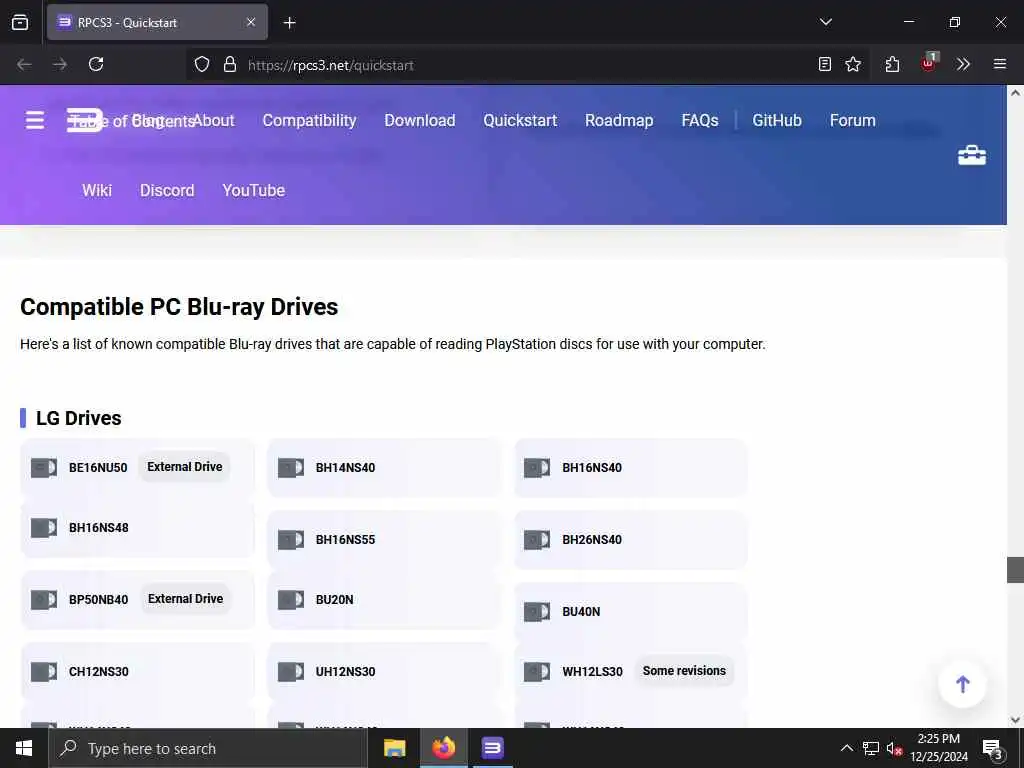
Task: Go back with the browser back arrow
Action: click(24, 64)
